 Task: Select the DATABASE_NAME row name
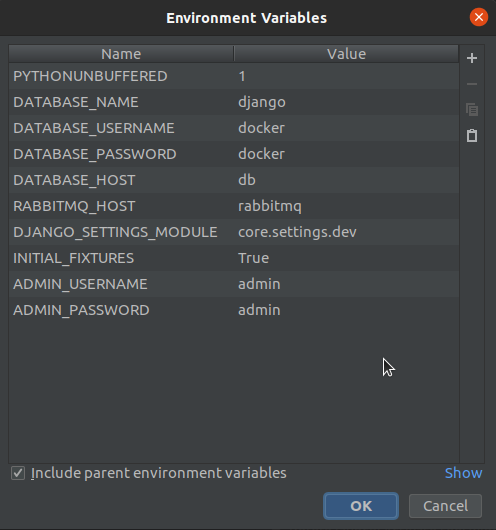coord(121,102)
